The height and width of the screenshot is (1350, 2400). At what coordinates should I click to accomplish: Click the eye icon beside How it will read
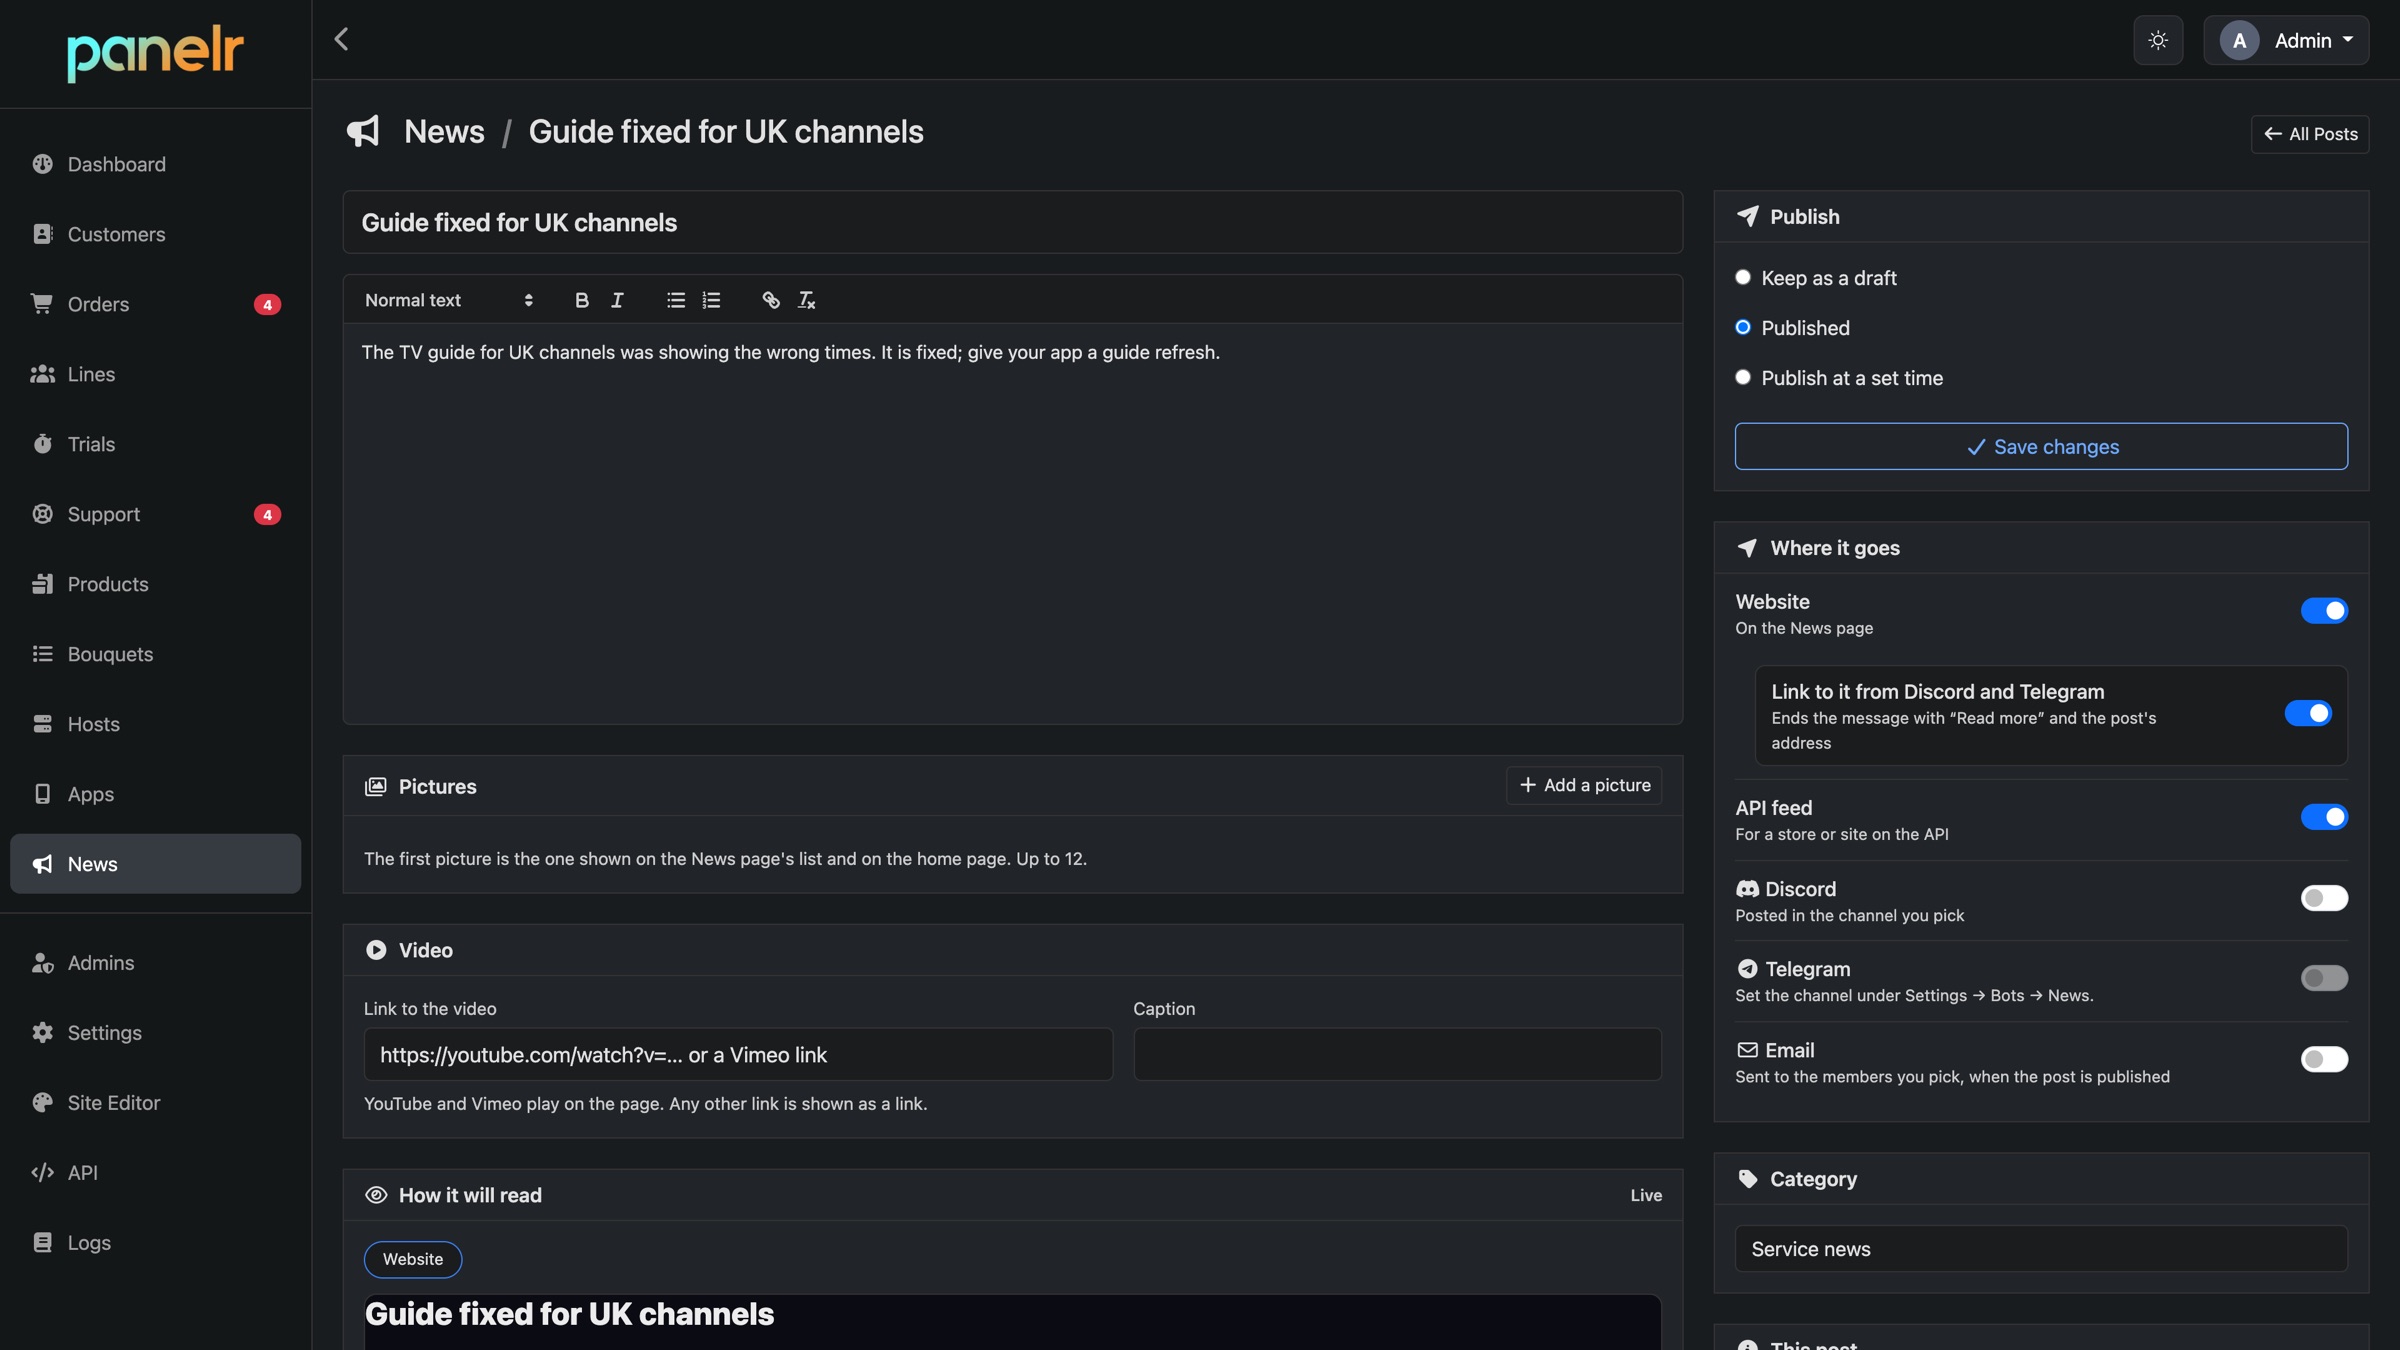coord(375,1195)
